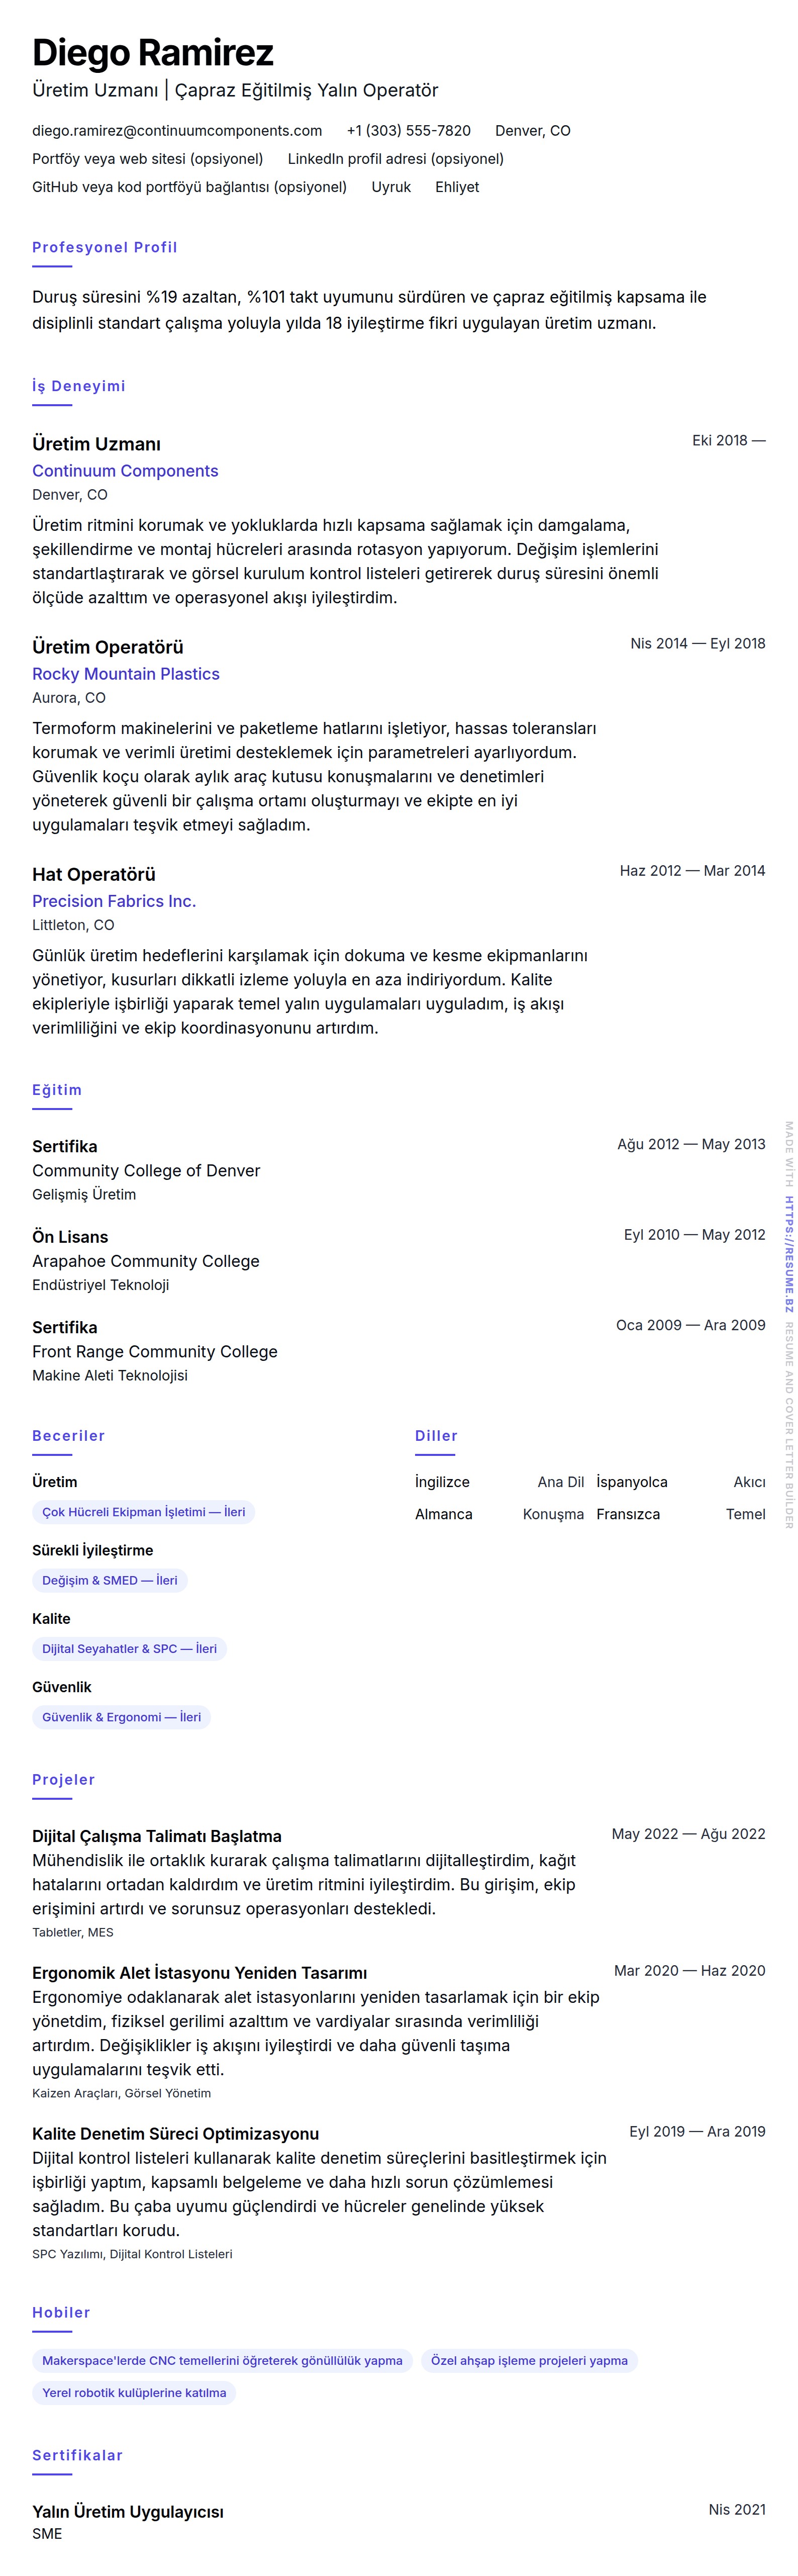
Task: Click the Yerel robotik kulüplerine katılma chip
Action: click(134, 2393)
